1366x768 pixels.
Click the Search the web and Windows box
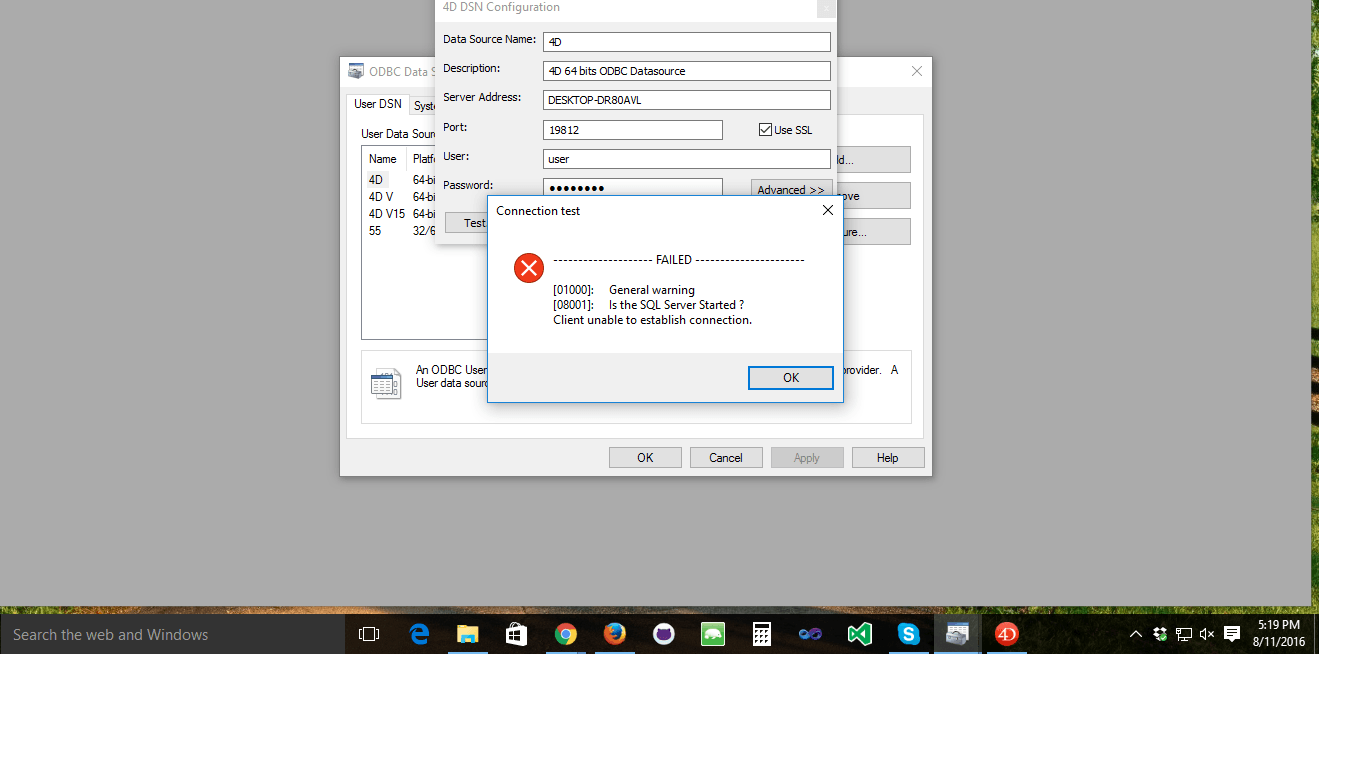tap(172, 634)
